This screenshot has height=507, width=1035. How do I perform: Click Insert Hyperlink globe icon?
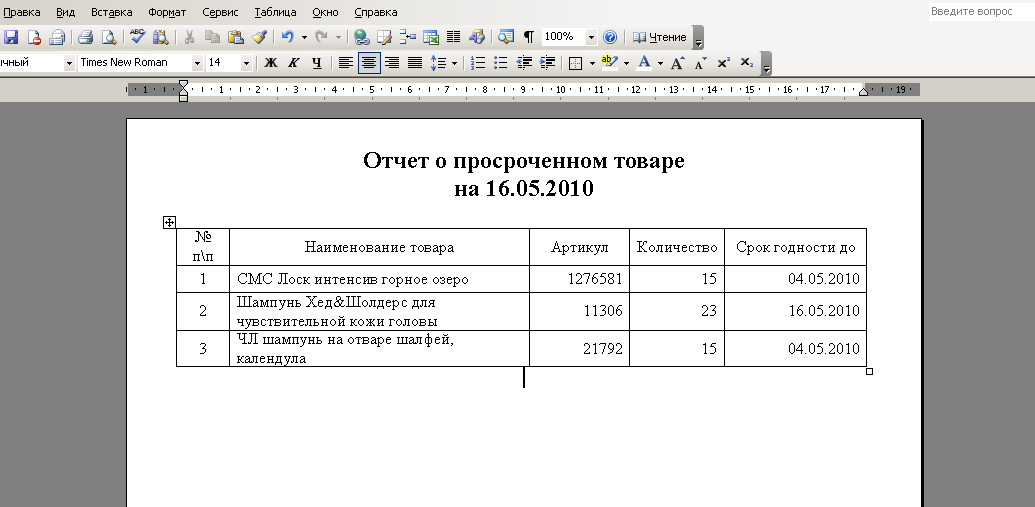click(360, 37)
